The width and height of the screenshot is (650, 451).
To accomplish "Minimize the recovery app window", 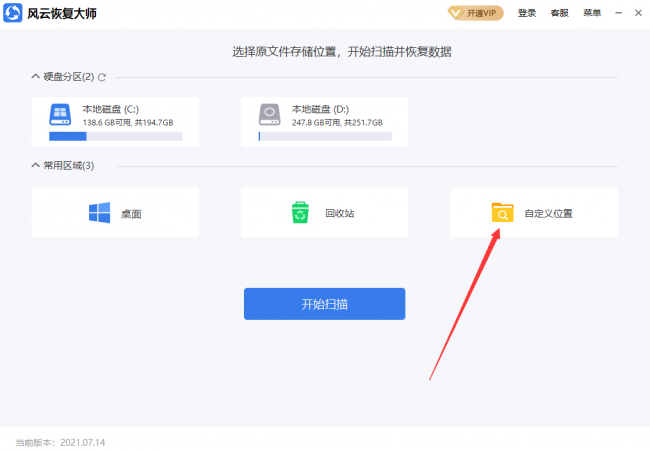I will point(618,13).
